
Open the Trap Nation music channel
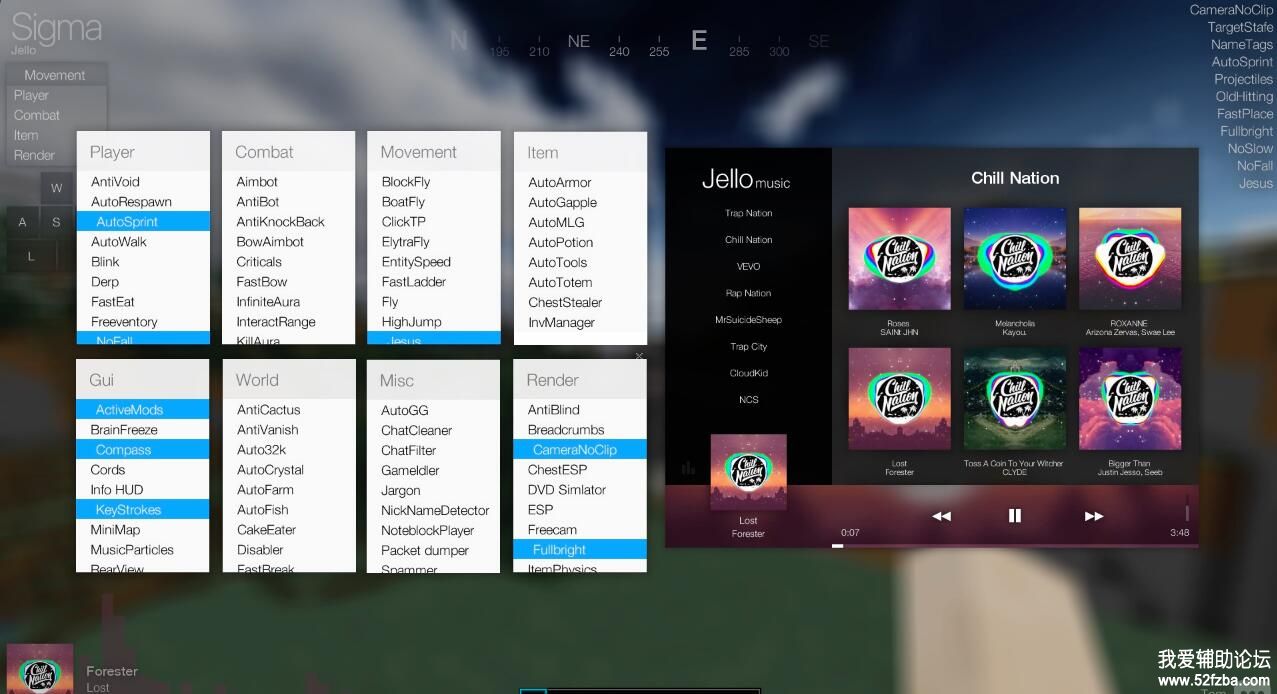(749, 213)
